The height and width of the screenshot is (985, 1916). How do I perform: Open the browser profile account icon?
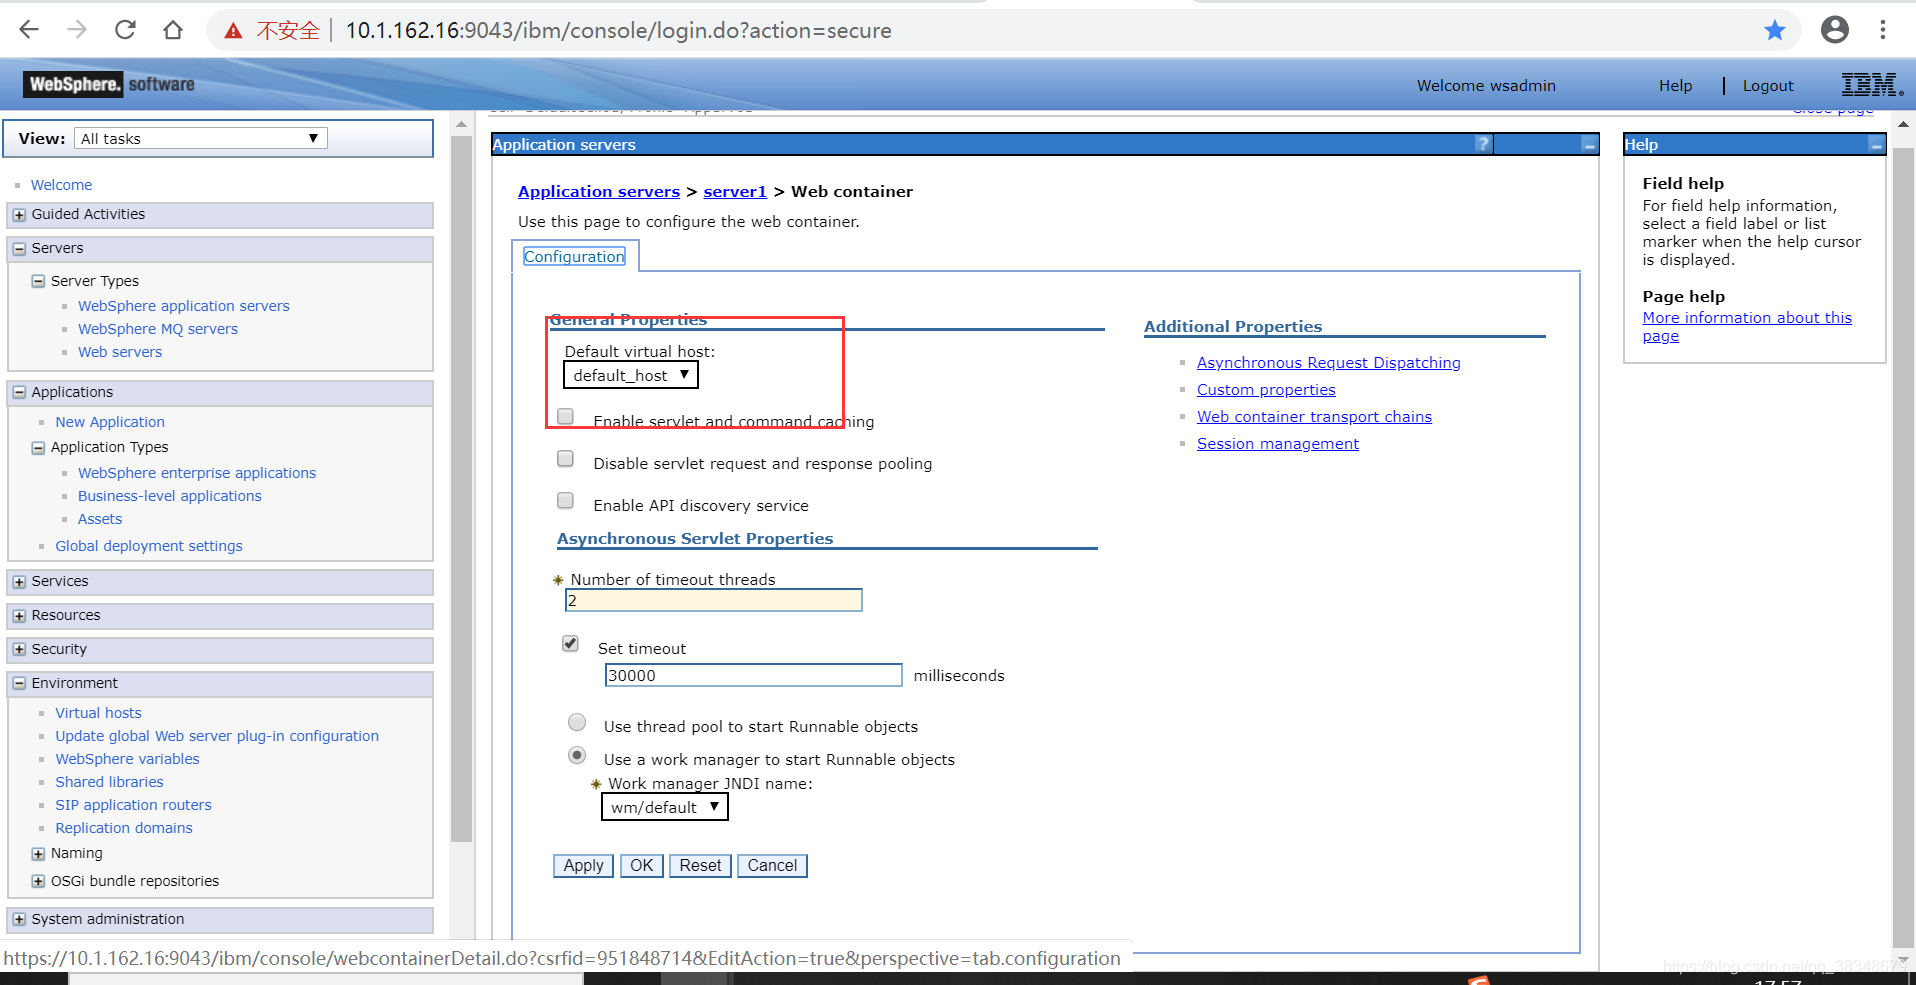click(1835, 30)
